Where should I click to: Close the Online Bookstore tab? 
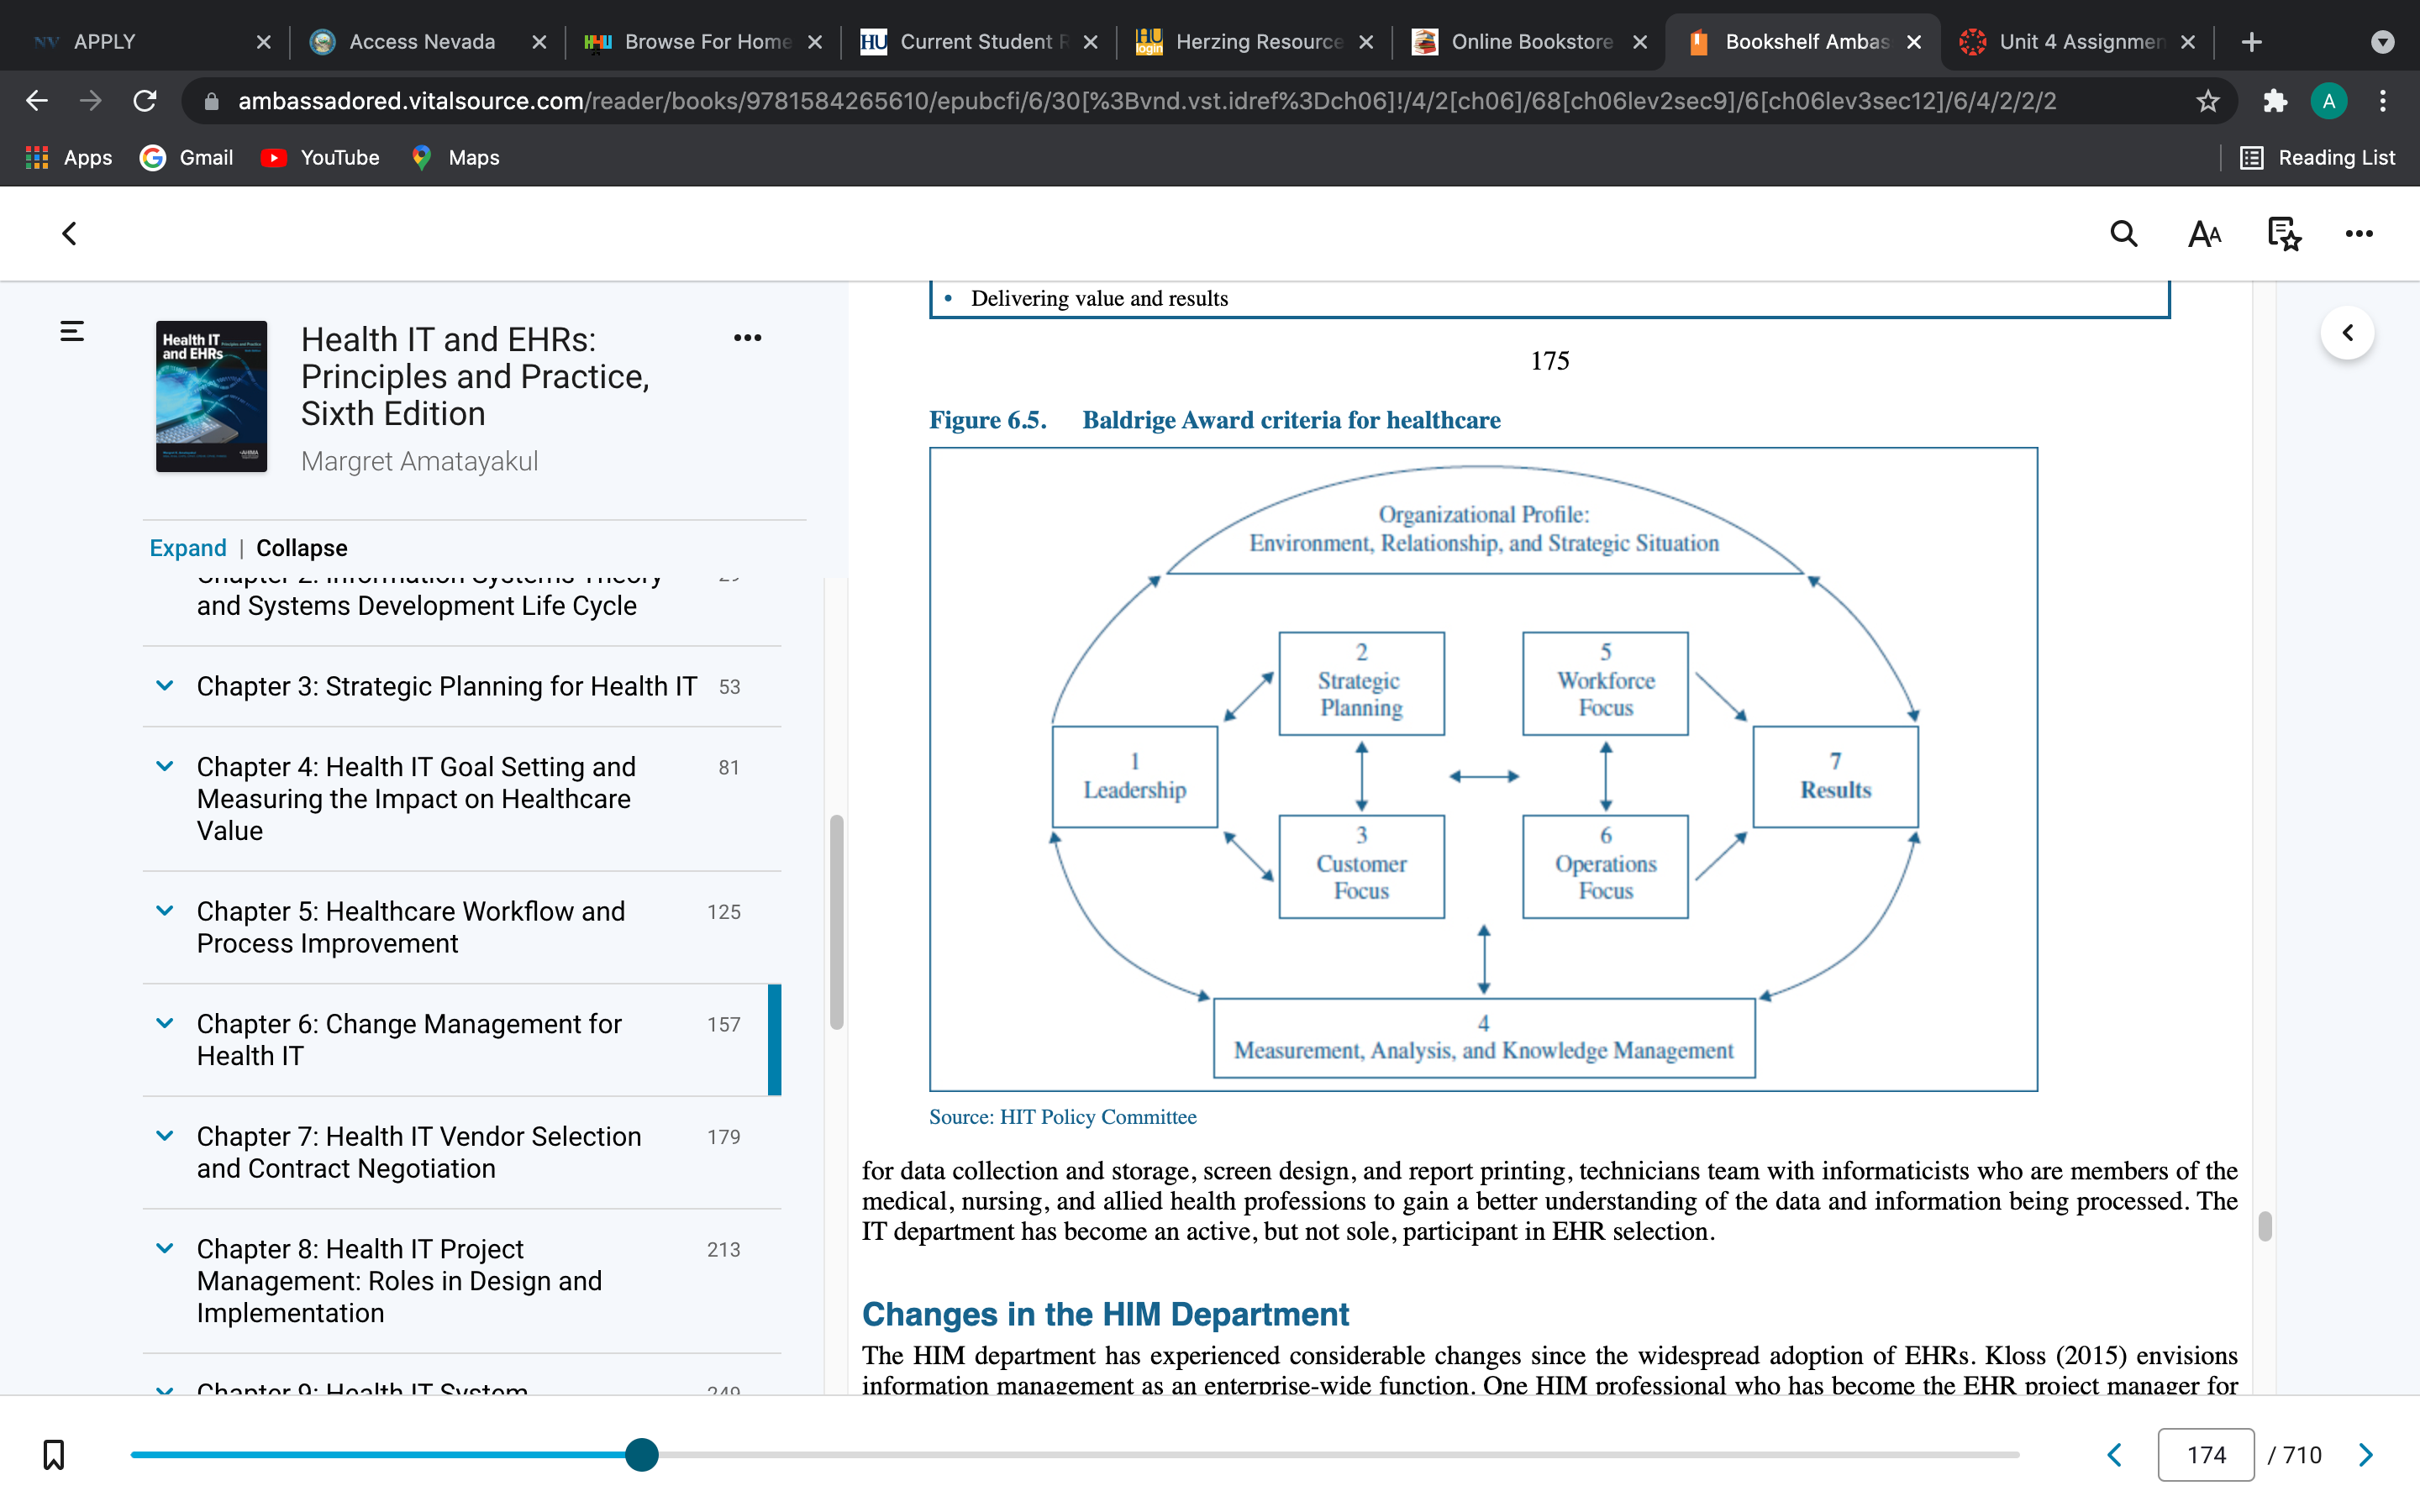tap(1640, 42)
